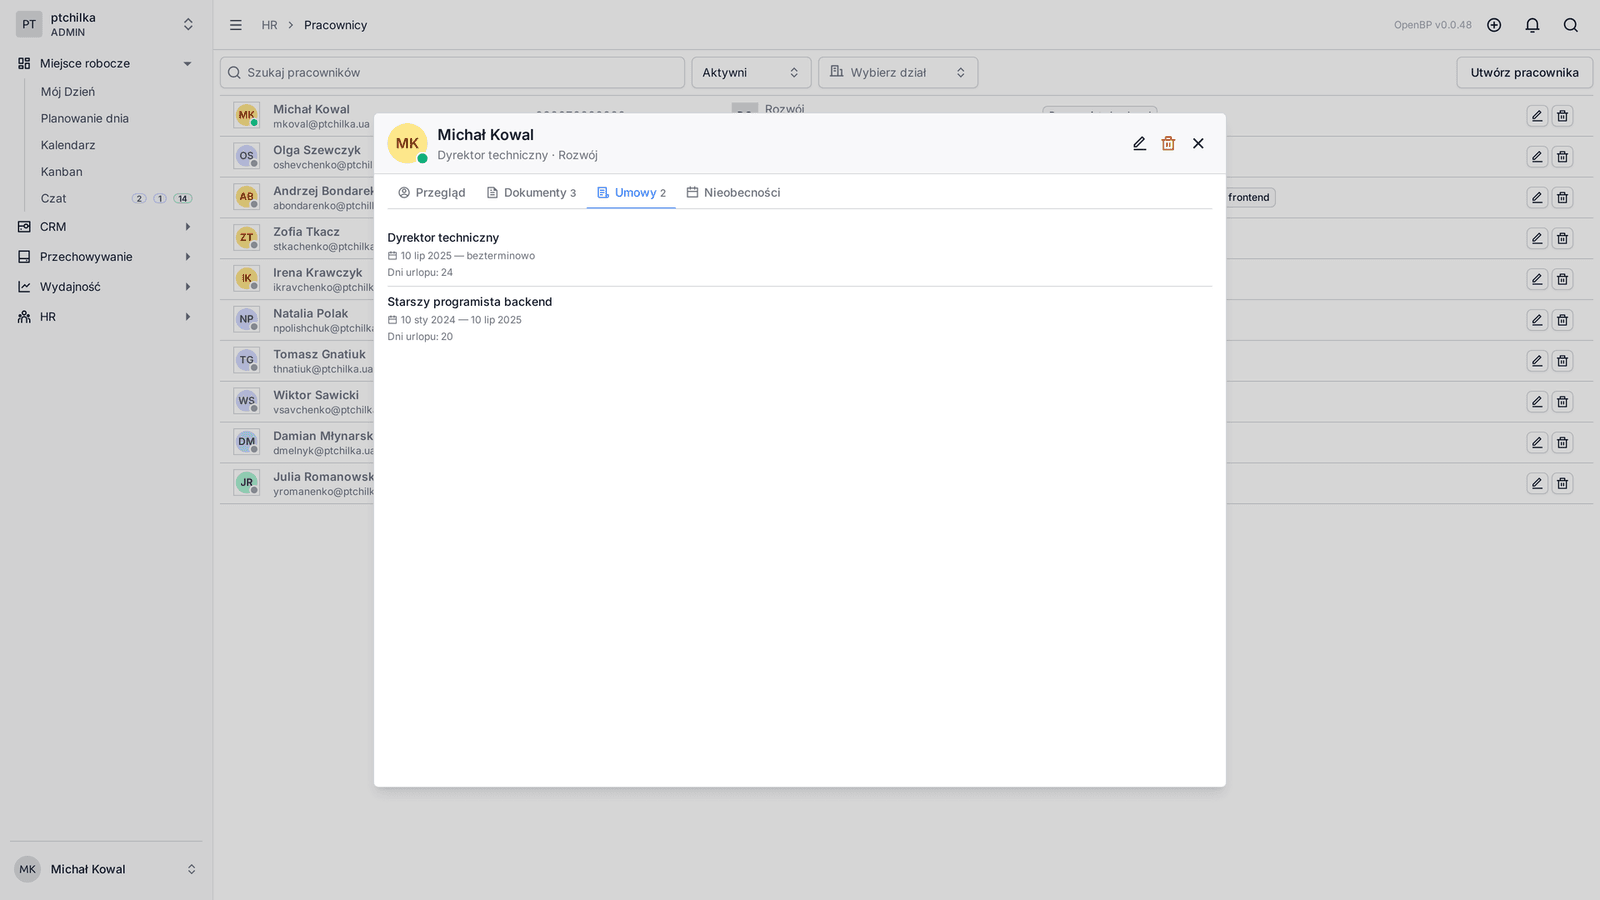Delete Zofia Tkacz row with trash icon
Screen dimensions: 1600x900
(1562, 239)
